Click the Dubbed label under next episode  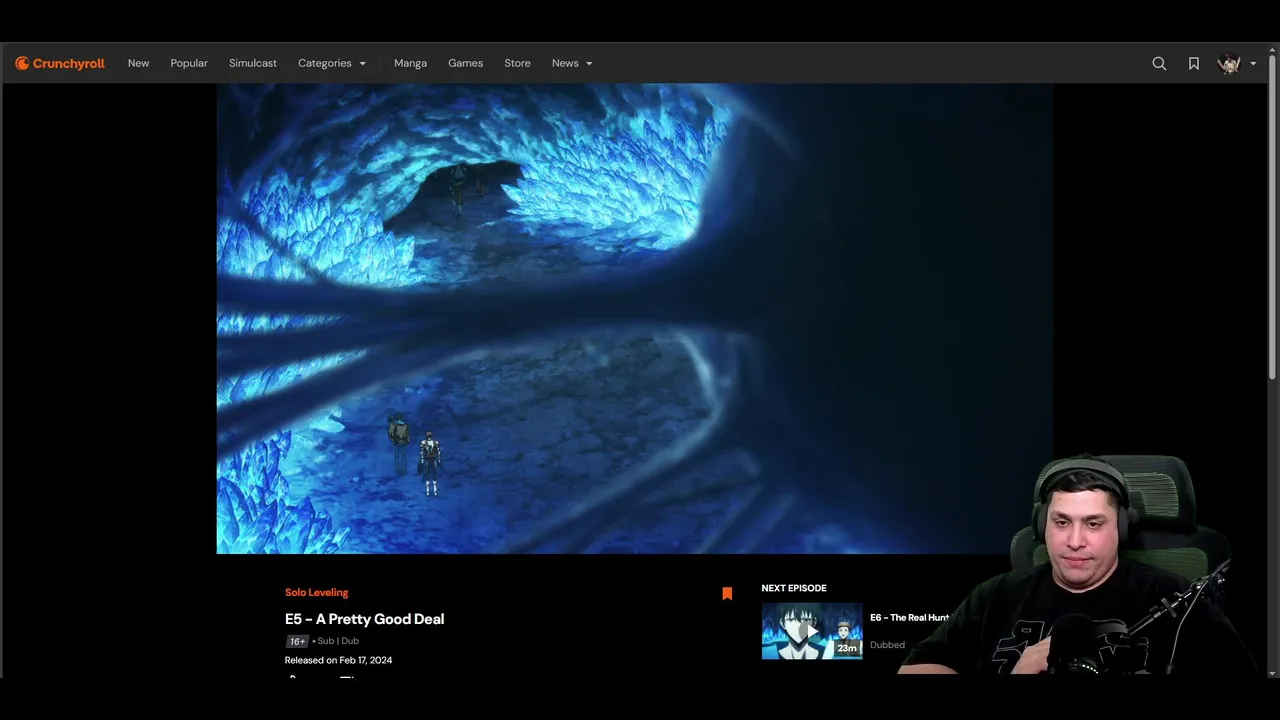pyautogui.click(x=887, y=645)
